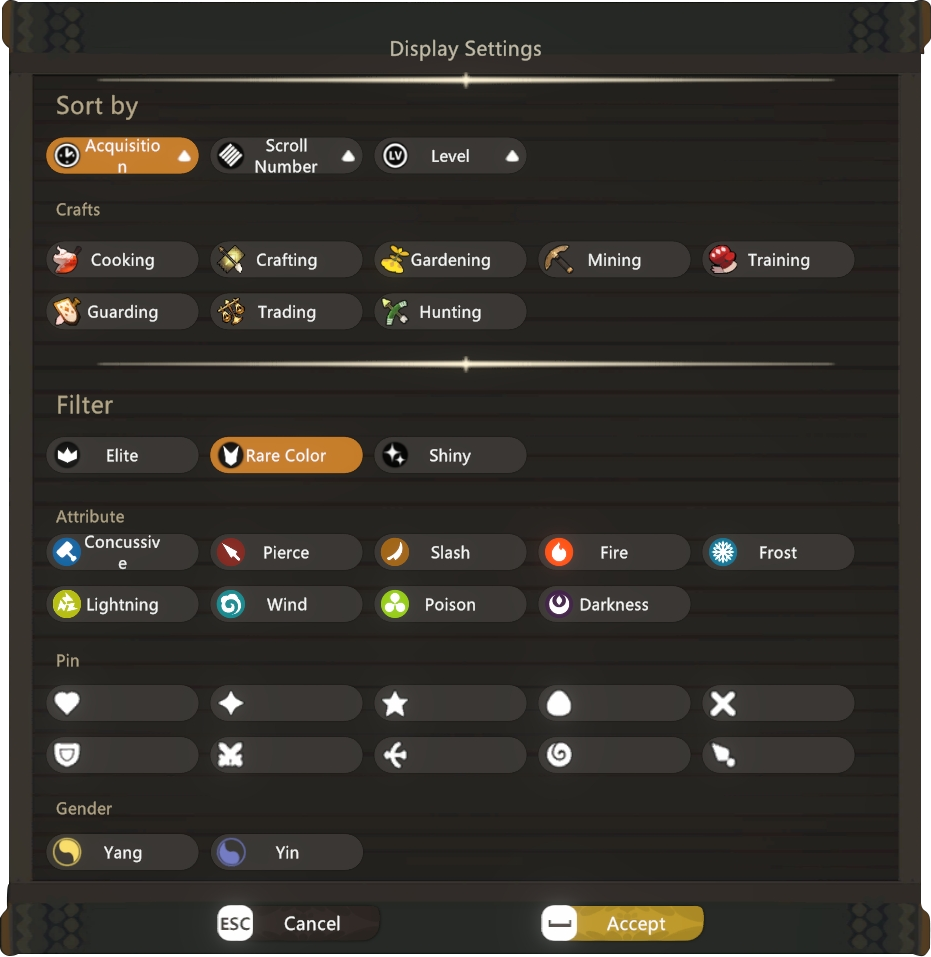The width and height of the screenshot is (931, 957).
Task: Filter by the Cooking craft
Action: pyautogui.click(x=122, y=260)
